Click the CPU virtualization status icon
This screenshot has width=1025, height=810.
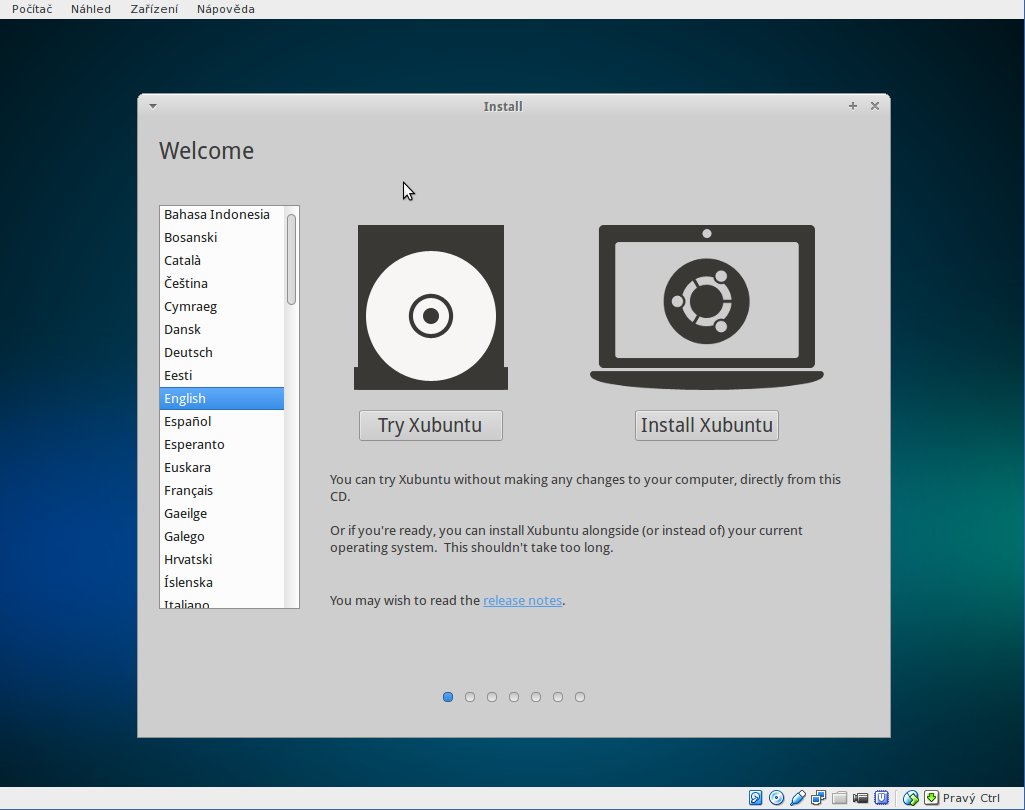pos(882,798)
